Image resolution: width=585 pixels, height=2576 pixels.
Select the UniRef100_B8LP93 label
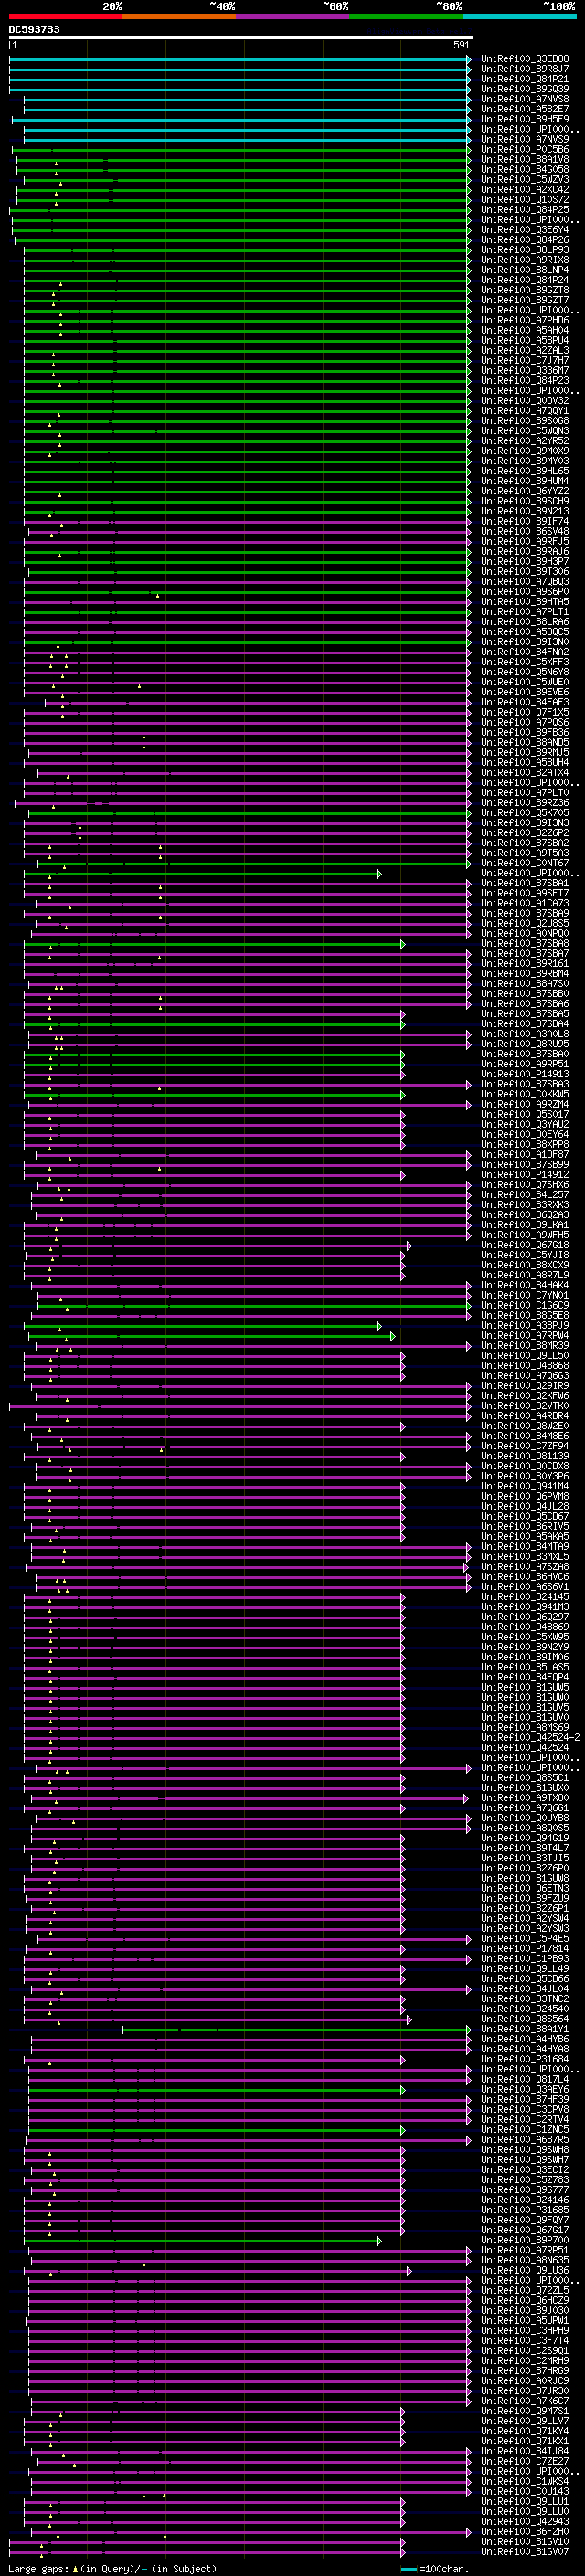click(525, 250)
